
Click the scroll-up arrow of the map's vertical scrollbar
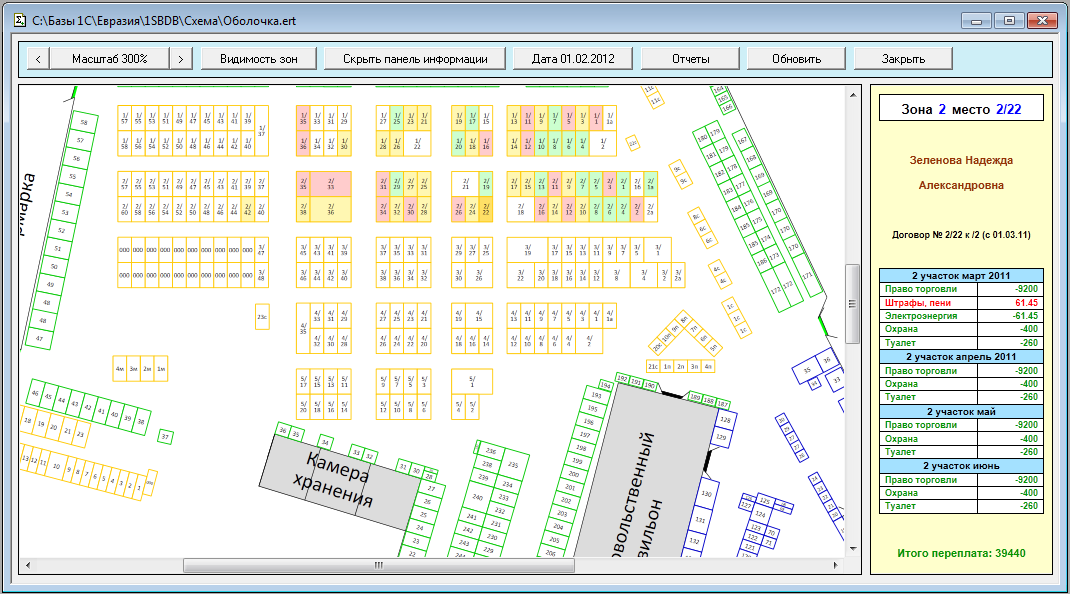853,95
